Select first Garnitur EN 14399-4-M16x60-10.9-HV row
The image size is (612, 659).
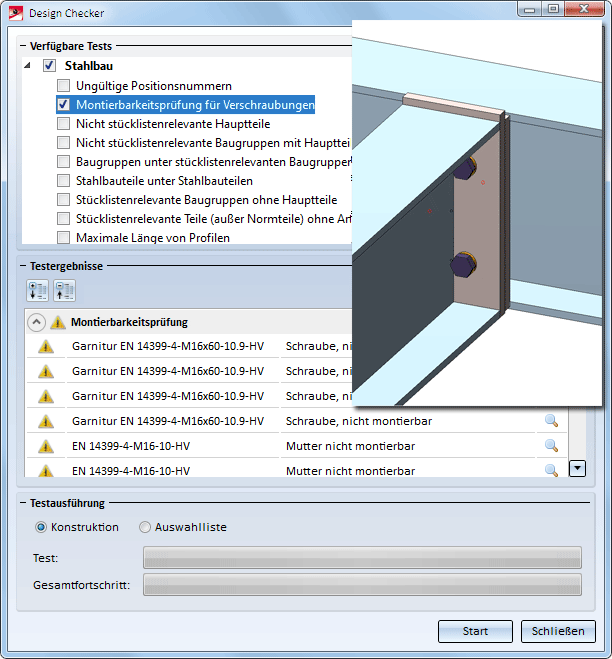click(x=168, y=346)
